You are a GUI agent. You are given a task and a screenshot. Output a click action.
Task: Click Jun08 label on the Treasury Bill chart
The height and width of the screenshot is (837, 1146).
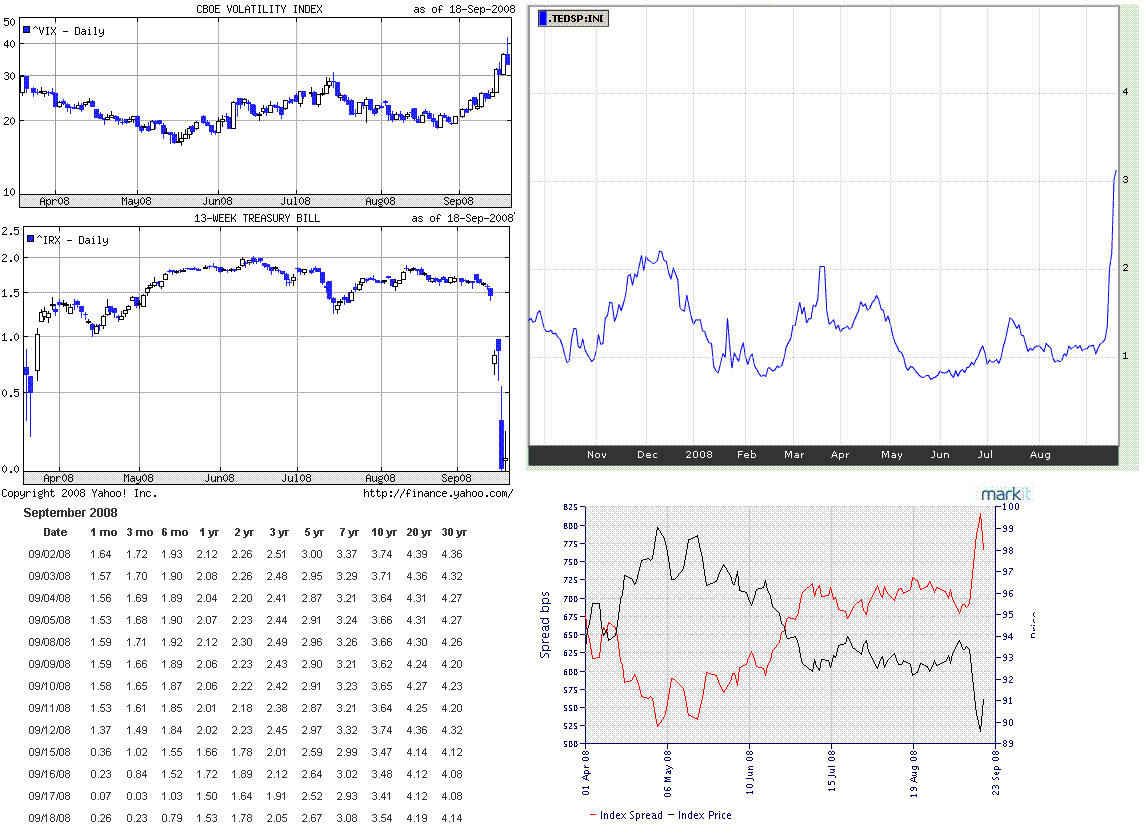pyautogui.click(x=219, y=478)
